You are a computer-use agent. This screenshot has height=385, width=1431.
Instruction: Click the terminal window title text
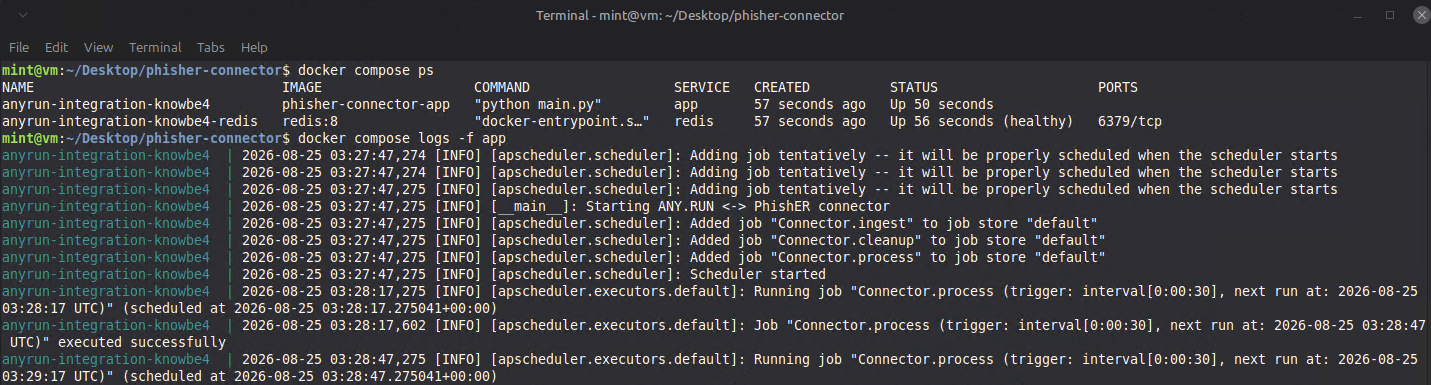click(690, 15)
